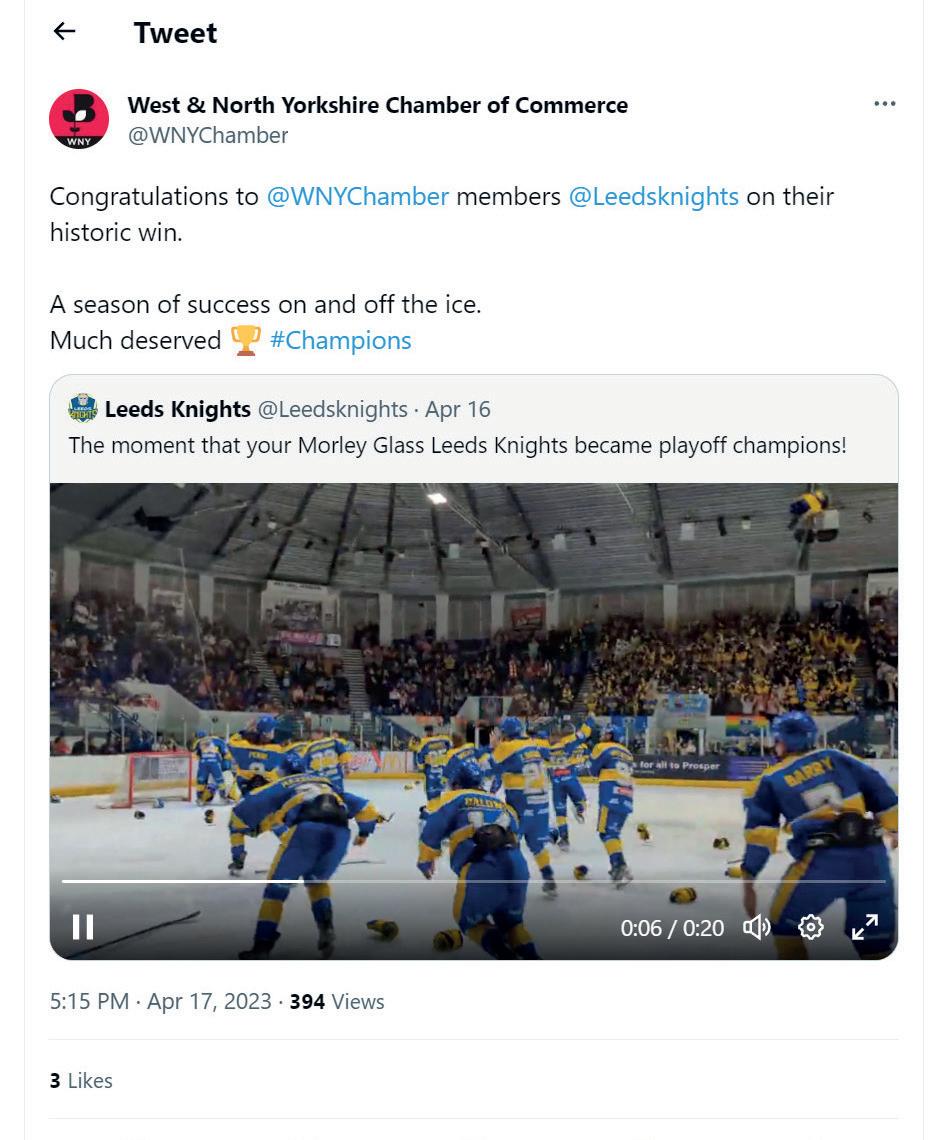Open the @WNYChamber mention link in tweet text

[357, 196]
